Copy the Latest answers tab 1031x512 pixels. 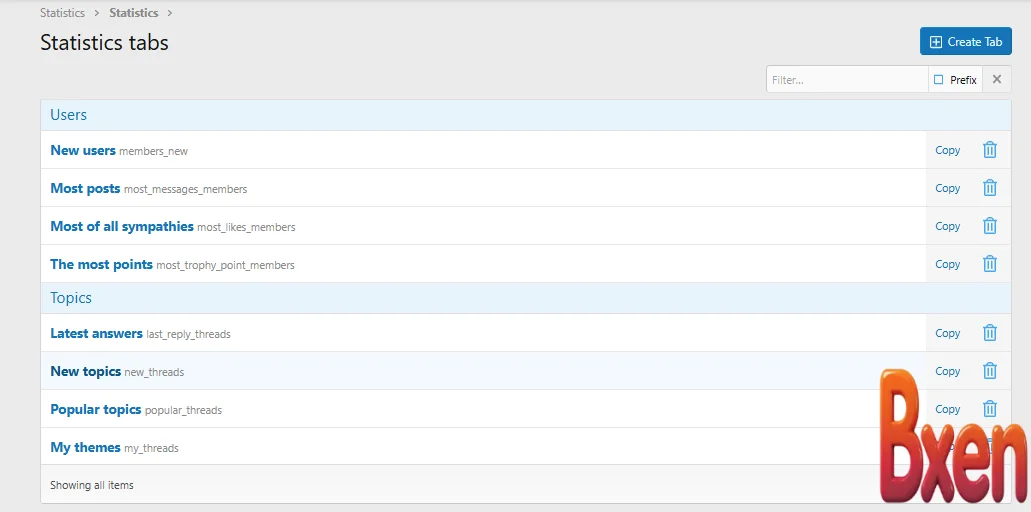point(947,333)
